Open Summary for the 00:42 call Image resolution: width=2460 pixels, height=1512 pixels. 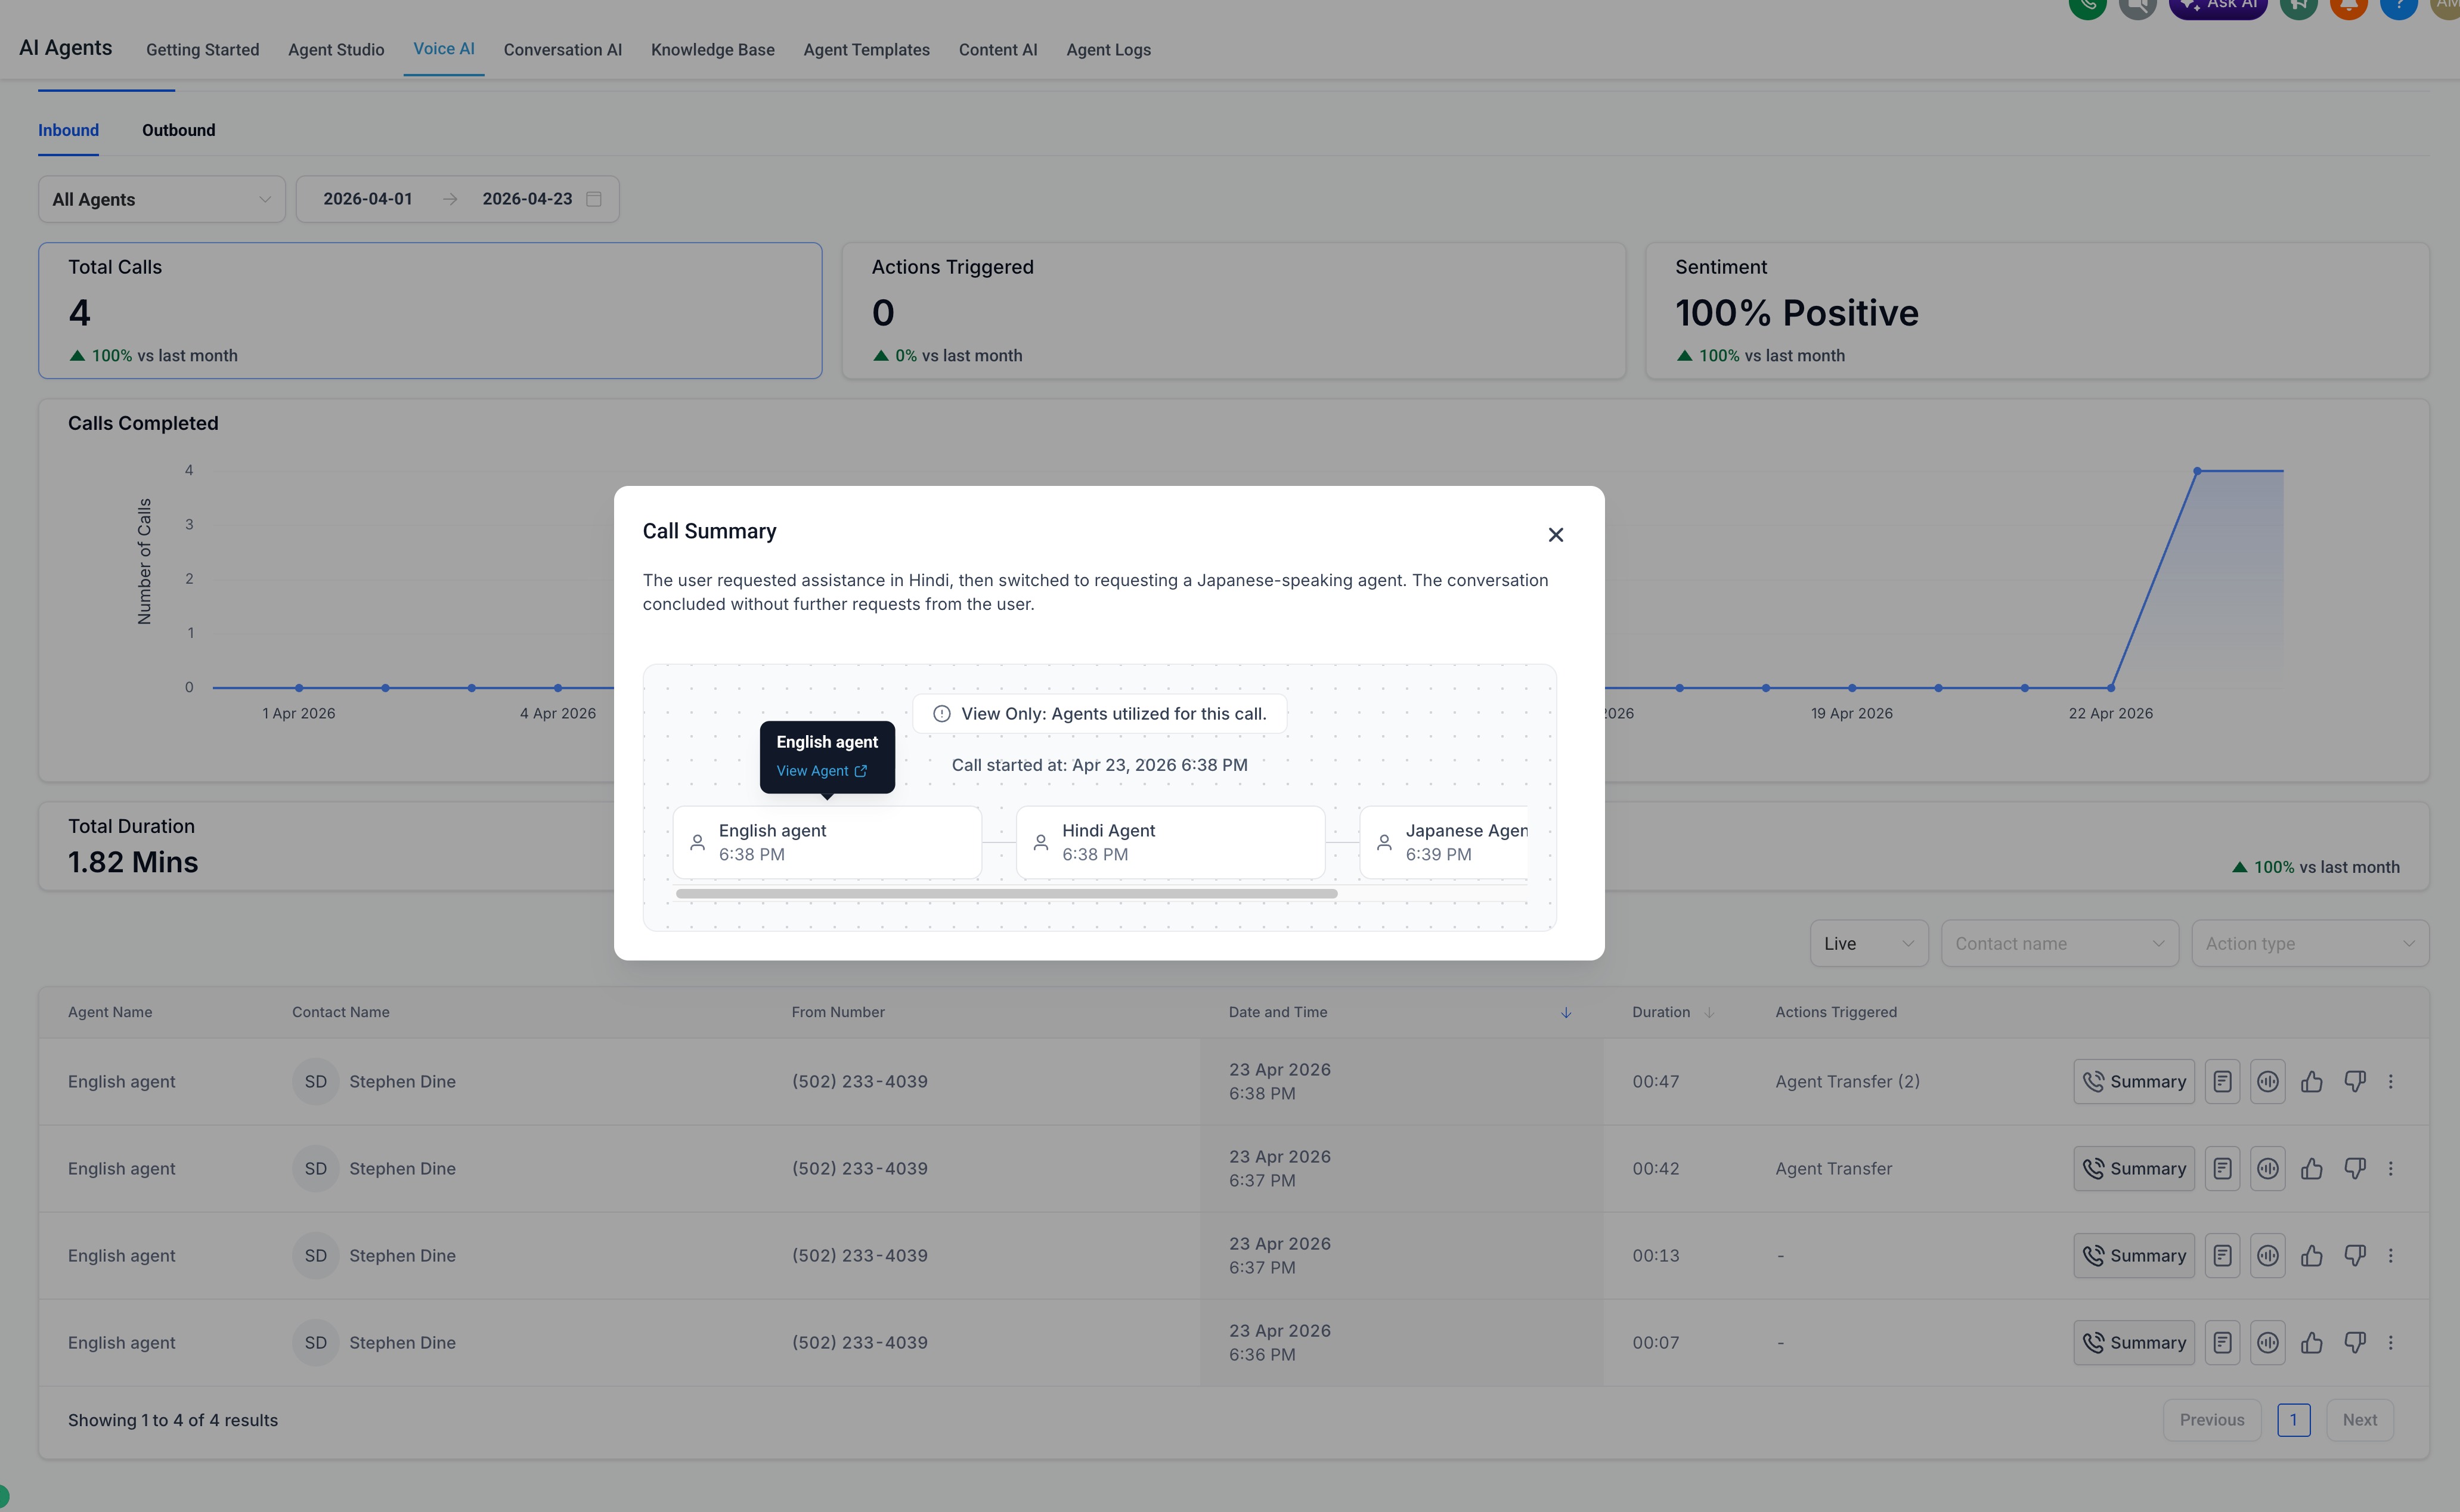point(2134,1168)
